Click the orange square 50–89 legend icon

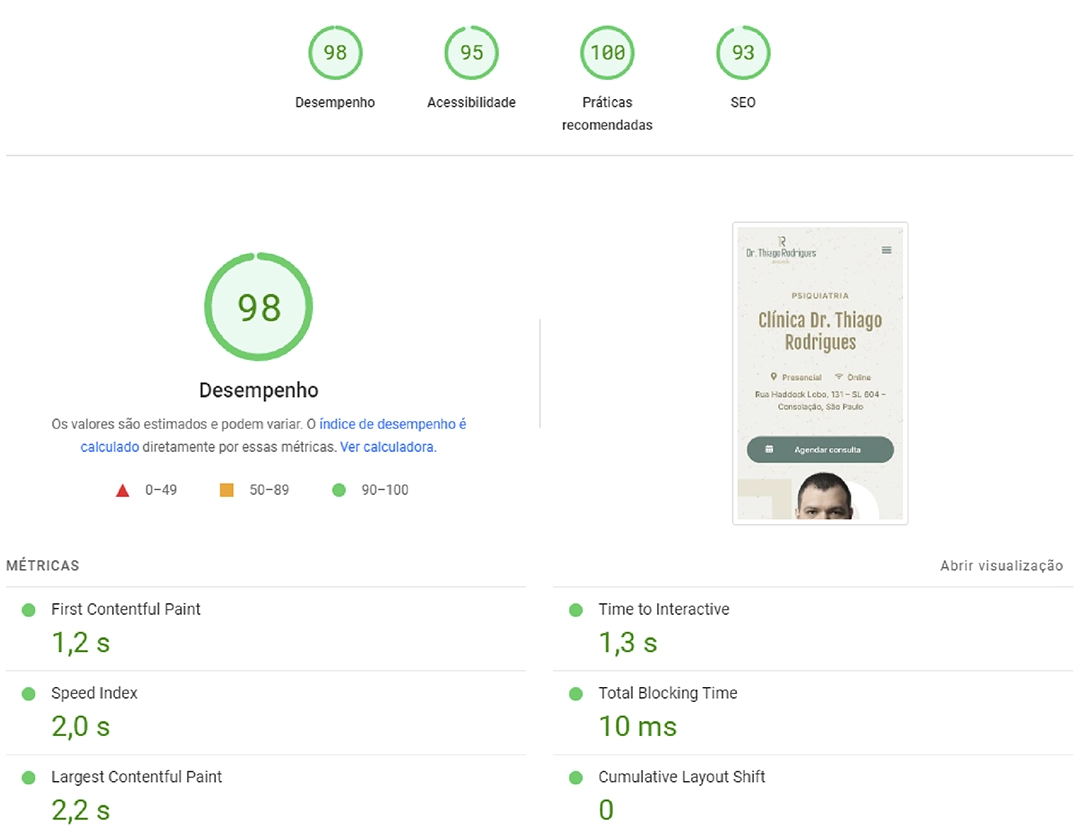227,490
